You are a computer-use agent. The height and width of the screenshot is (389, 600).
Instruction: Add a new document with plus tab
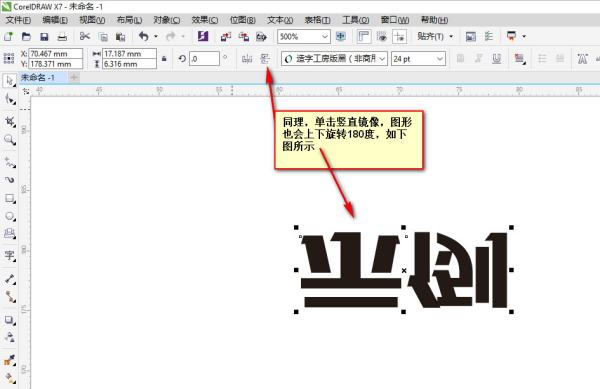[74, 78]
